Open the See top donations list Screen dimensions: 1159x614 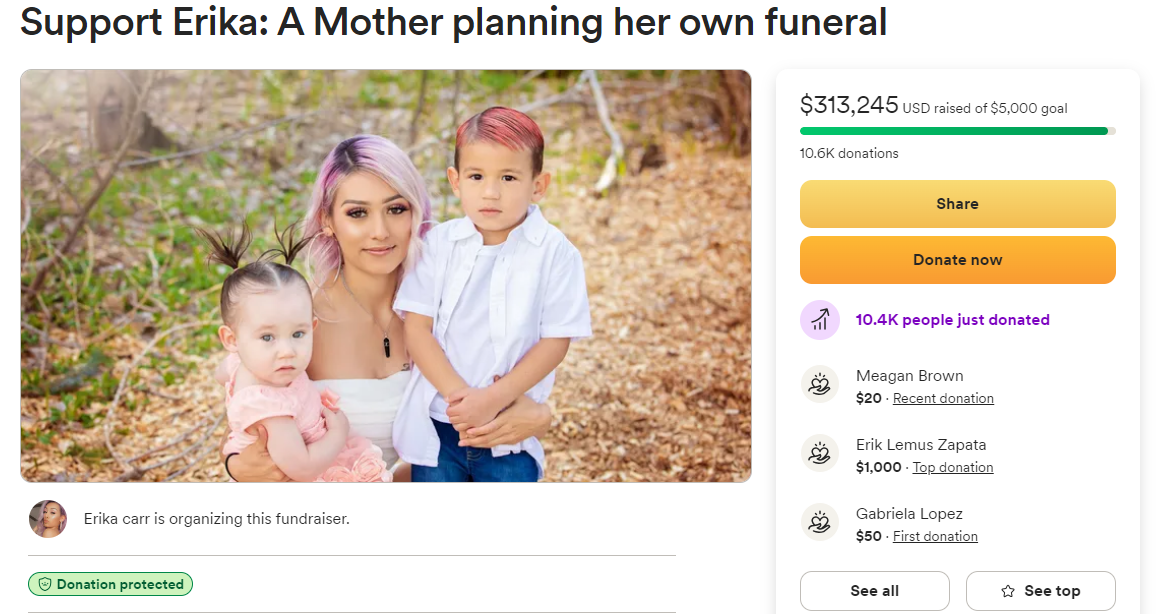point(1040,591)
